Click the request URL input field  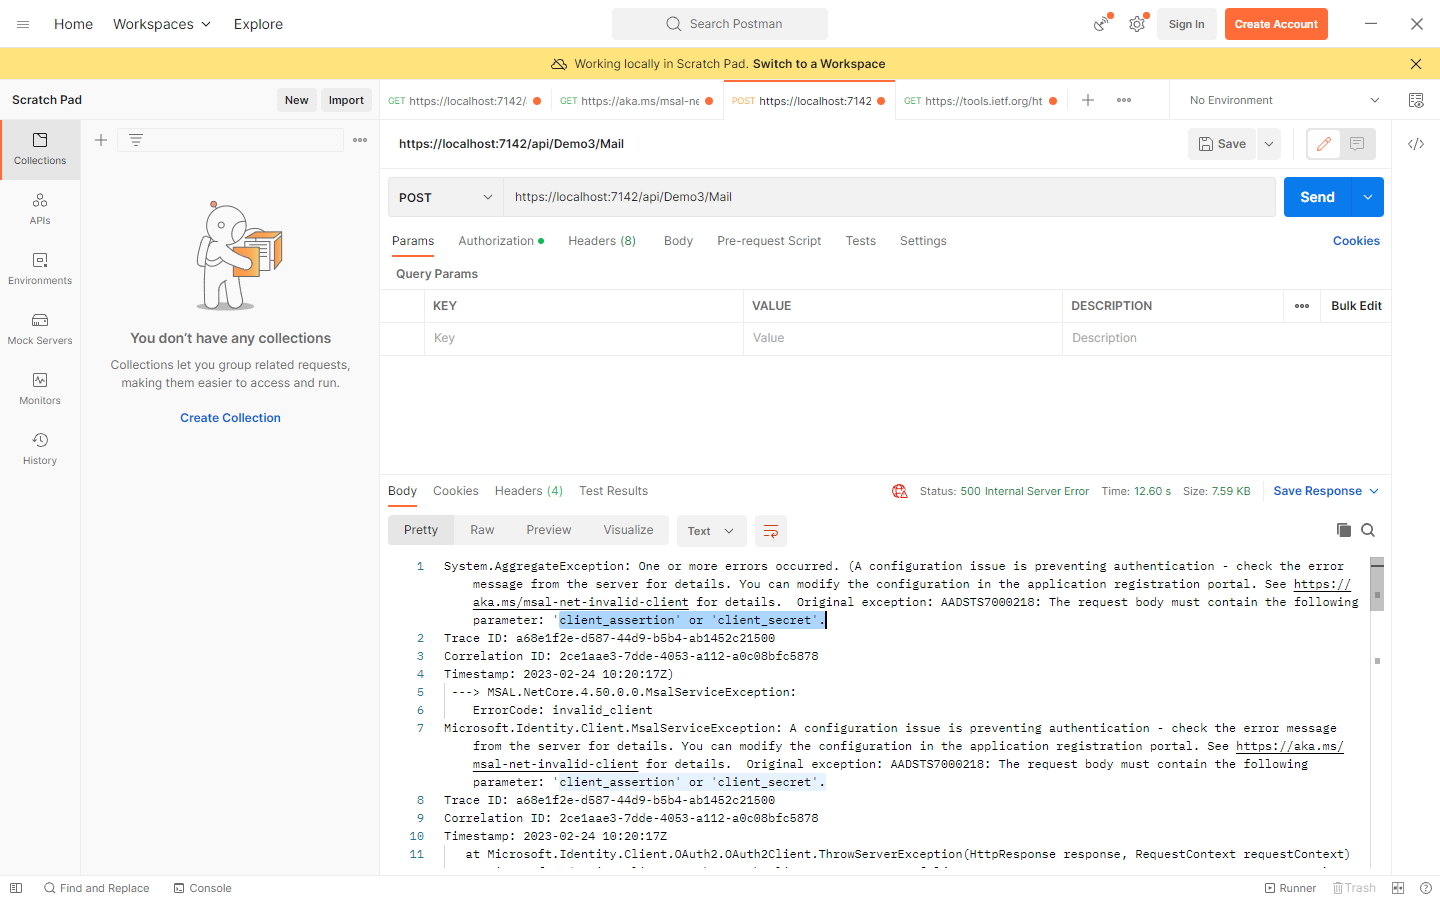(x=888, y=197)
